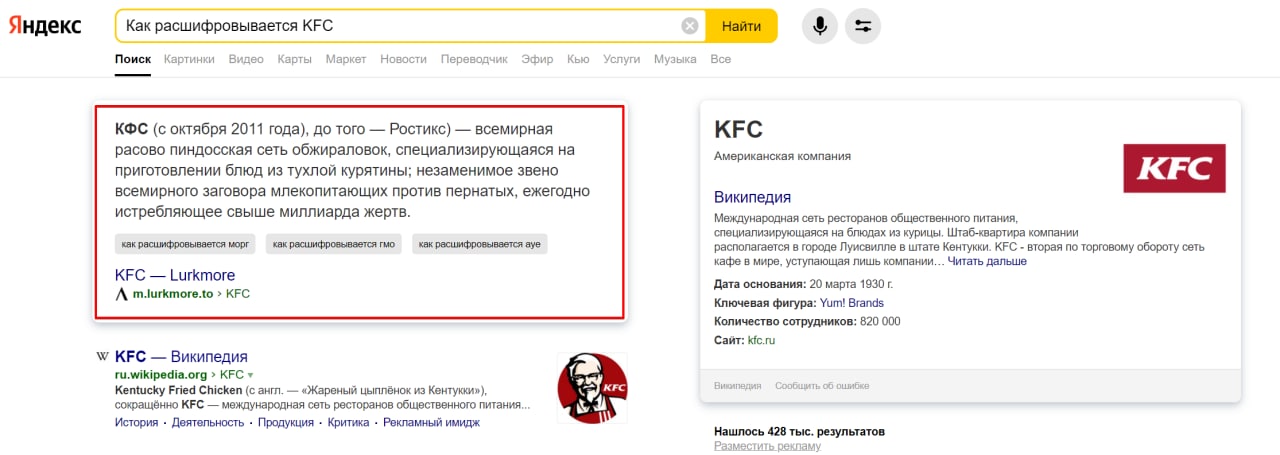Open the Услуги tab
1280x455 pixels.
tap(621, 59)
